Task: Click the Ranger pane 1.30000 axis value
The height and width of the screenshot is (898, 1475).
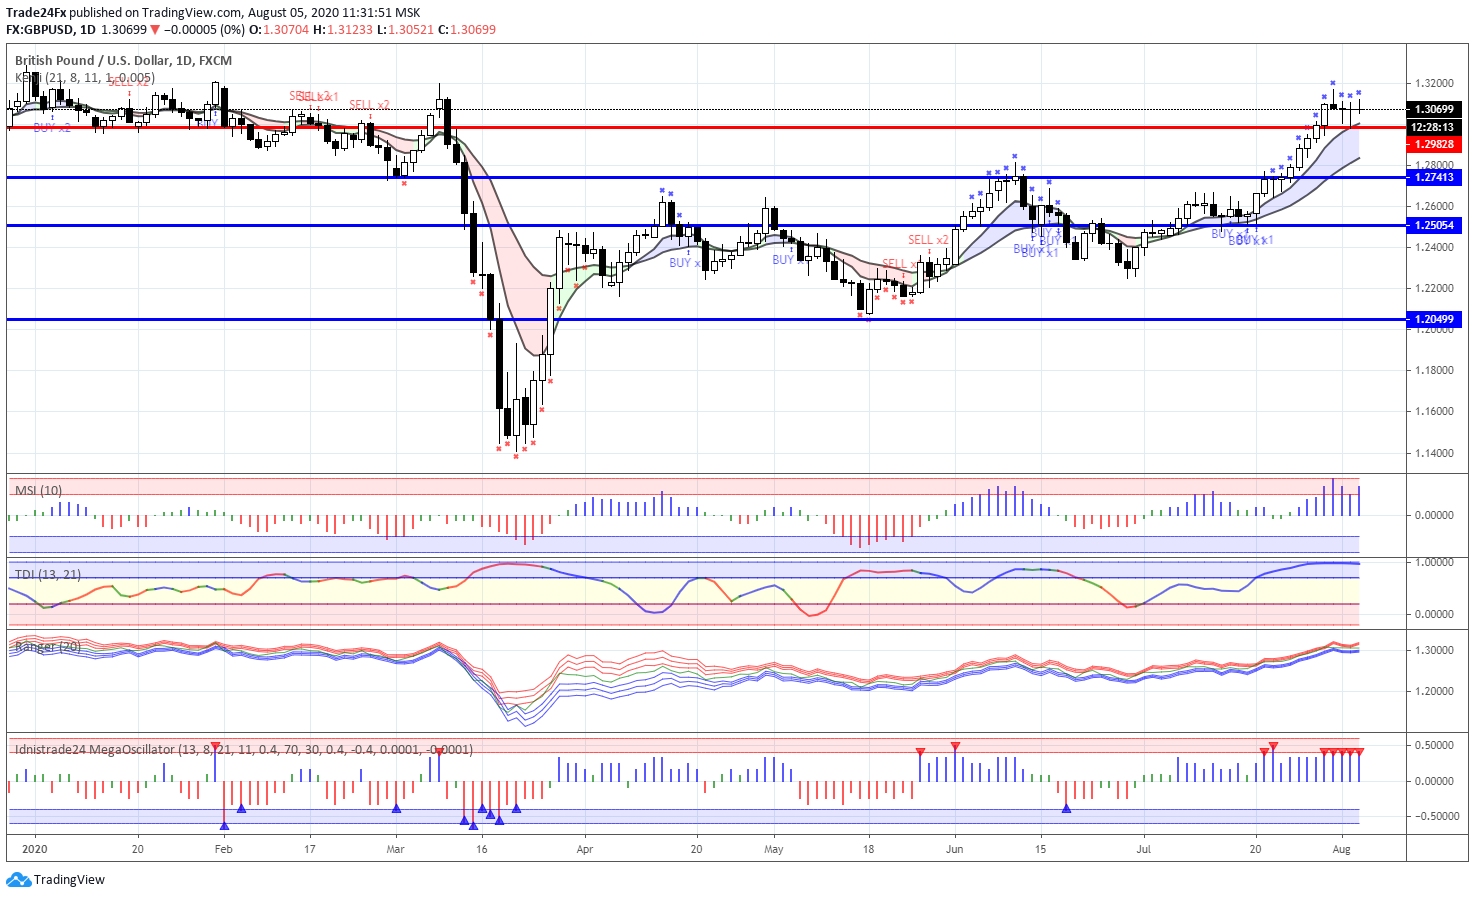Action: click(x=1434, y=651)
